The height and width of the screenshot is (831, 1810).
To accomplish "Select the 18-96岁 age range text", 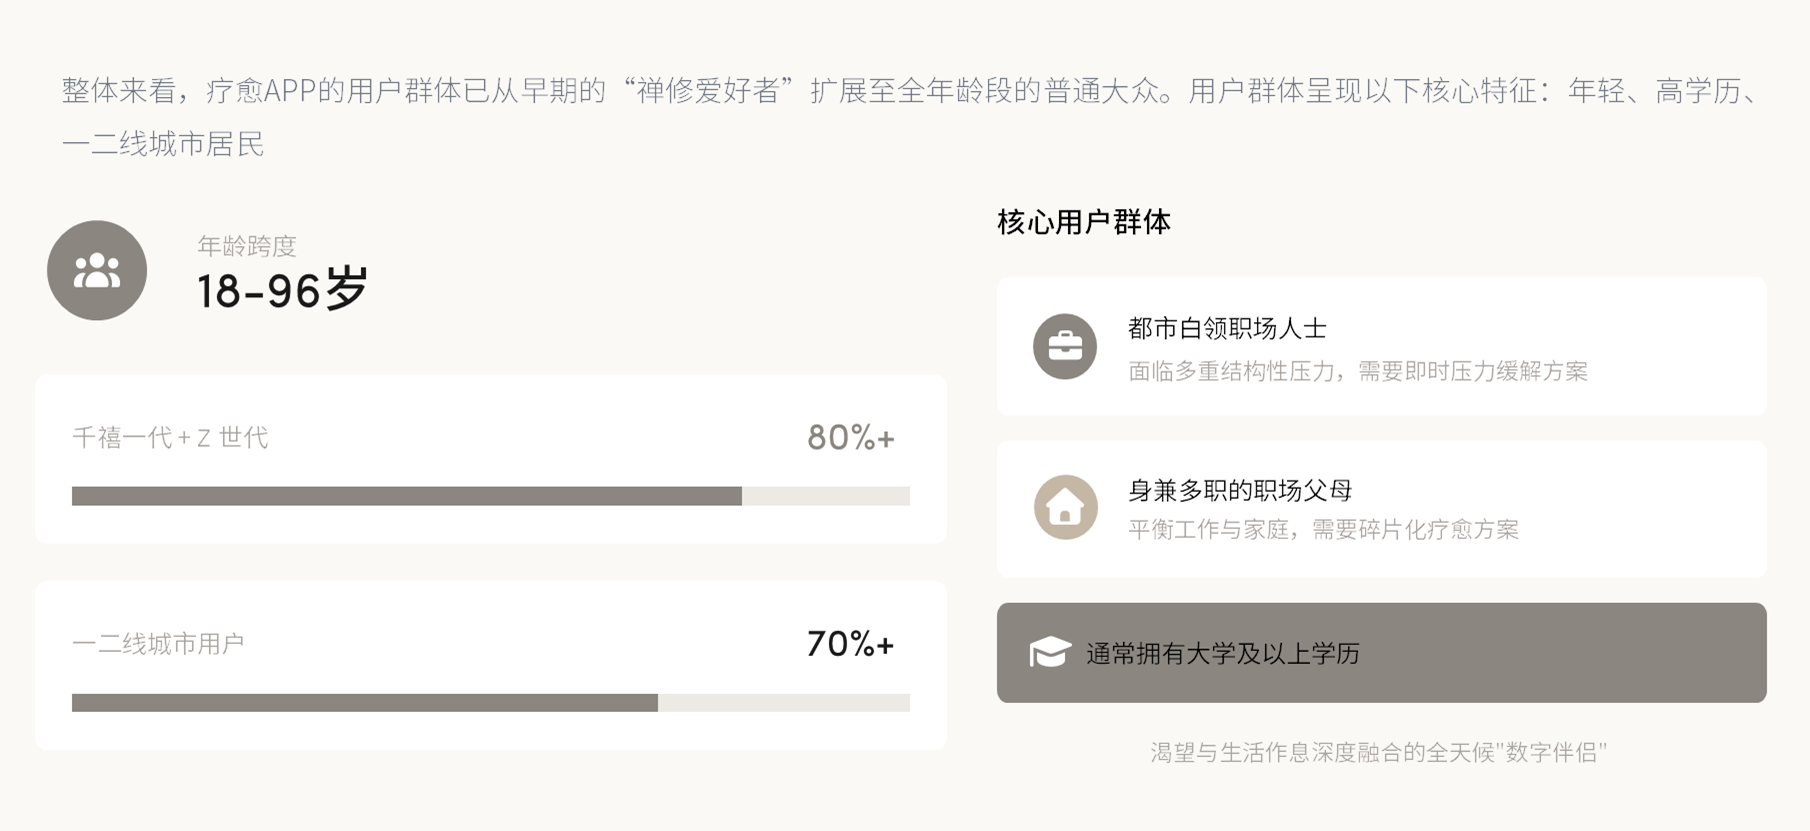I will 282,290.
